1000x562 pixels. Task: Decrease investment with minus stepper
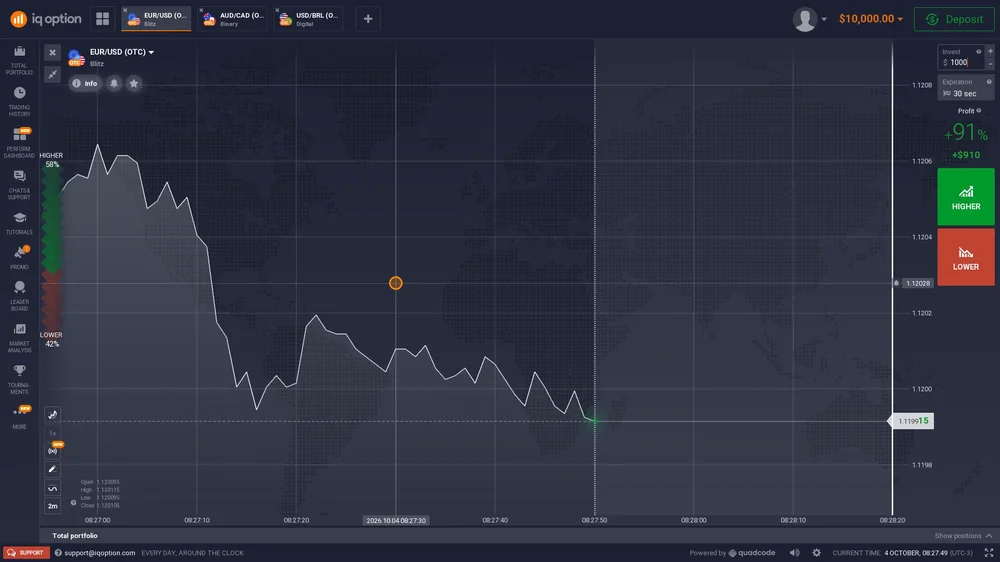point(990,63)
